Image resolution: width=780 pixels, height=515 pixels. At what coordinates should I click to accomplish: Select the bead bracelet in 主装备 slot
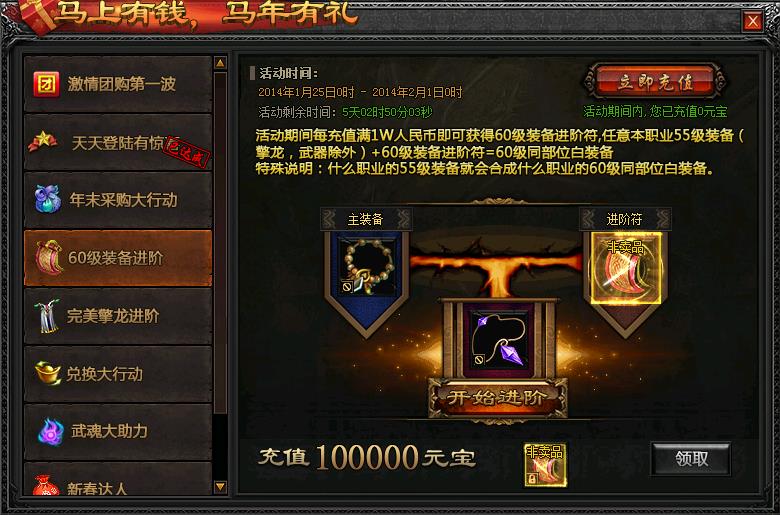[x=368, y=267]
